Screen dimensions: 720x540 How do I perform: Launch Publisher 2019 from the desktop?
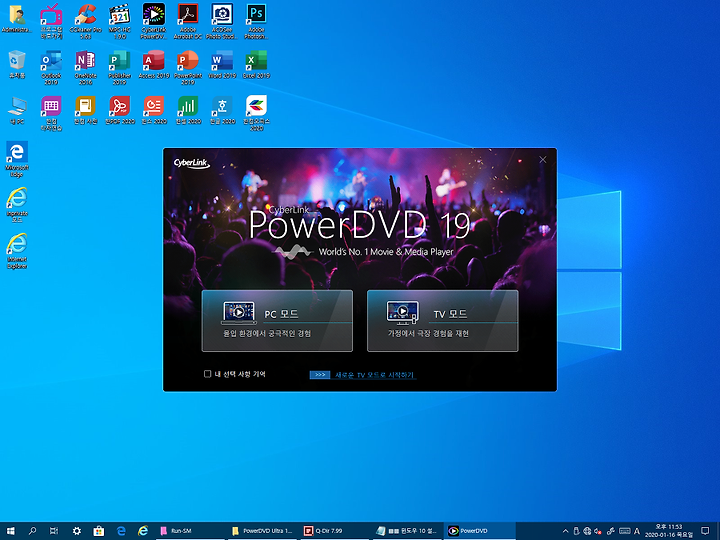[119, 67]
